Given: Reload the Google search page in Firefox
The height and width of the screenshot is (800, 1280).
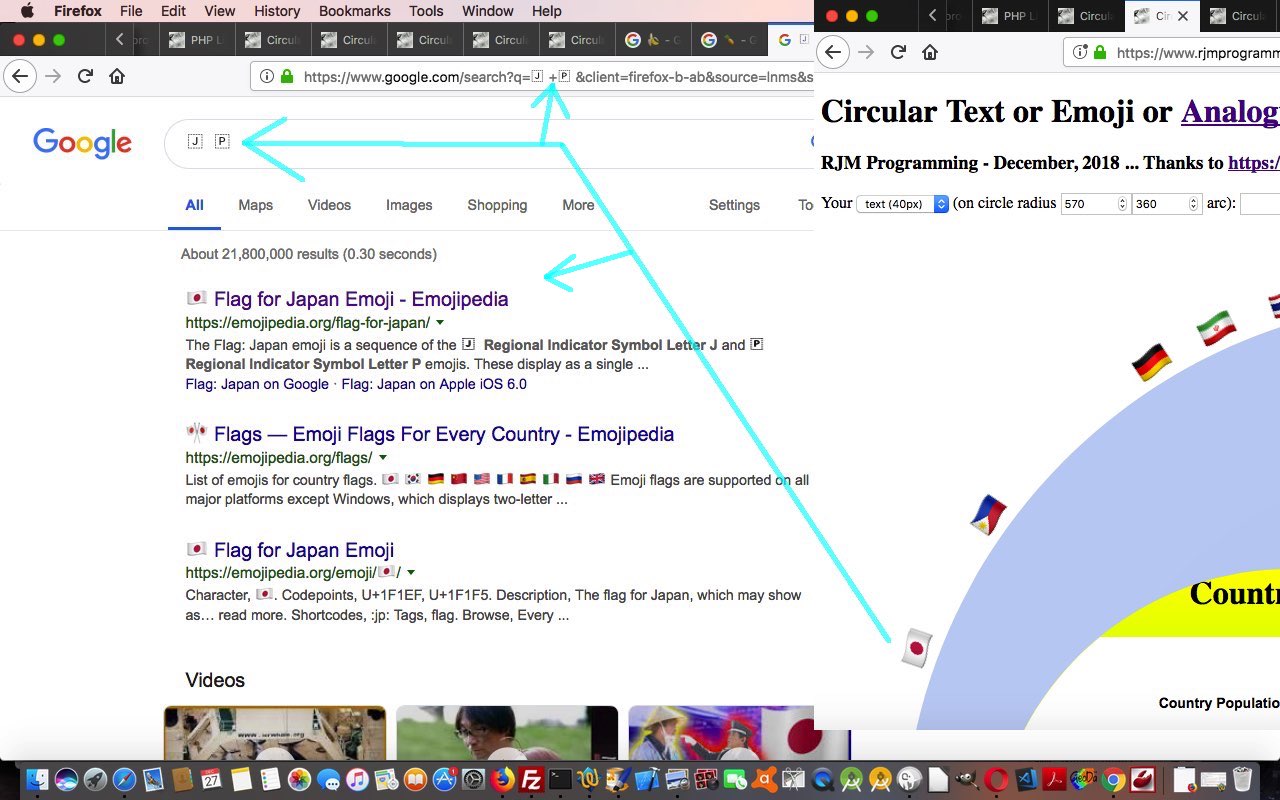Looking at the screenshot, I should 86,76.
